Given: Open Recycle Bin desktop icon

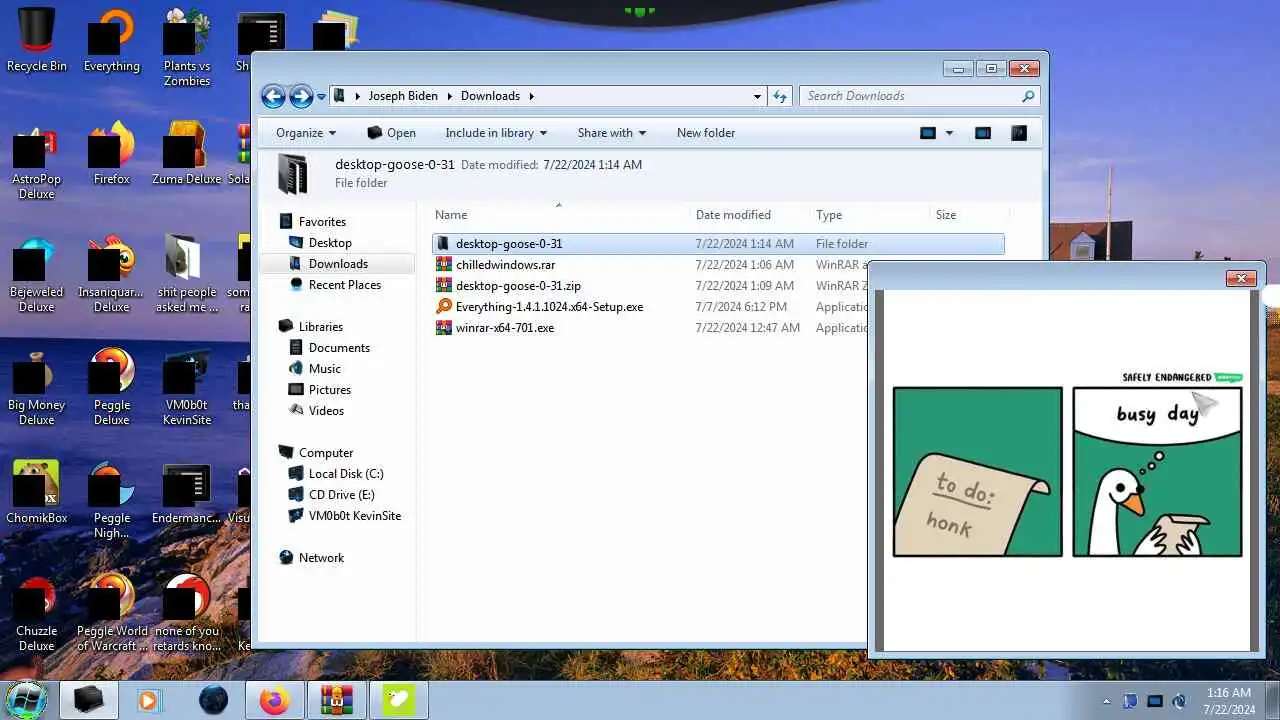Looking at the screenshot, I should 37,40.
